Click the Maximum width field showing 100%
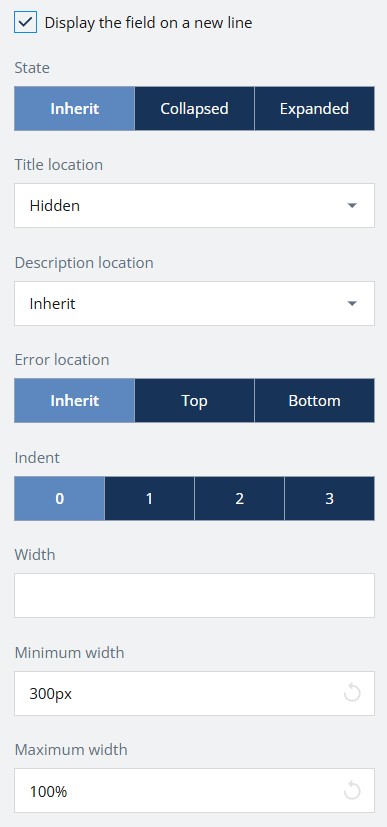The height and width of the screenshot is (827, 387). 195,791
